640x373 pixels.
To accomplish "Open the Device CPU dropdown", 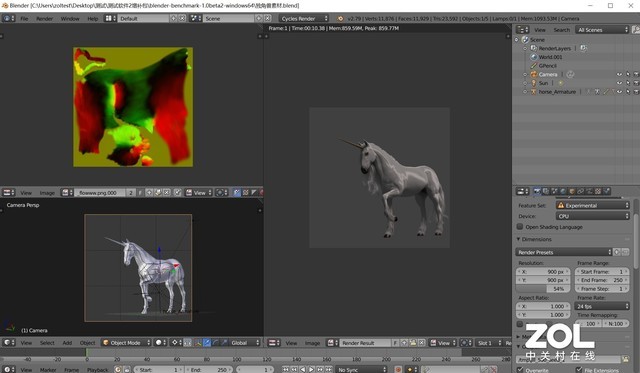I will click(593, 216).
